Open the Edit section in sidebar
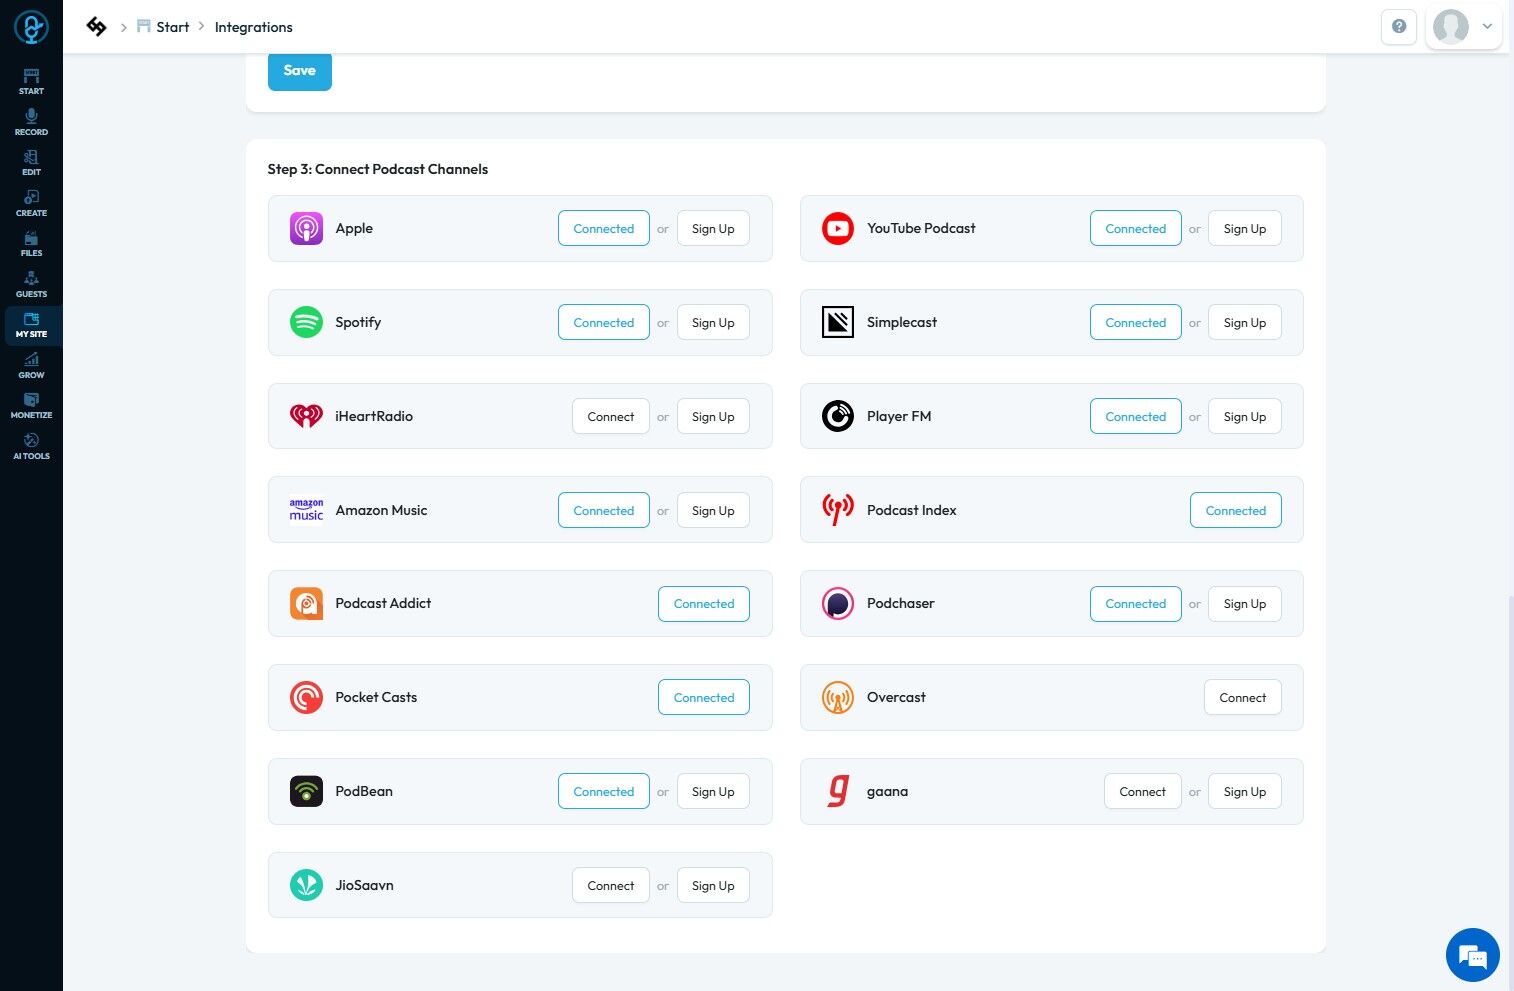 tap(31, 163)
